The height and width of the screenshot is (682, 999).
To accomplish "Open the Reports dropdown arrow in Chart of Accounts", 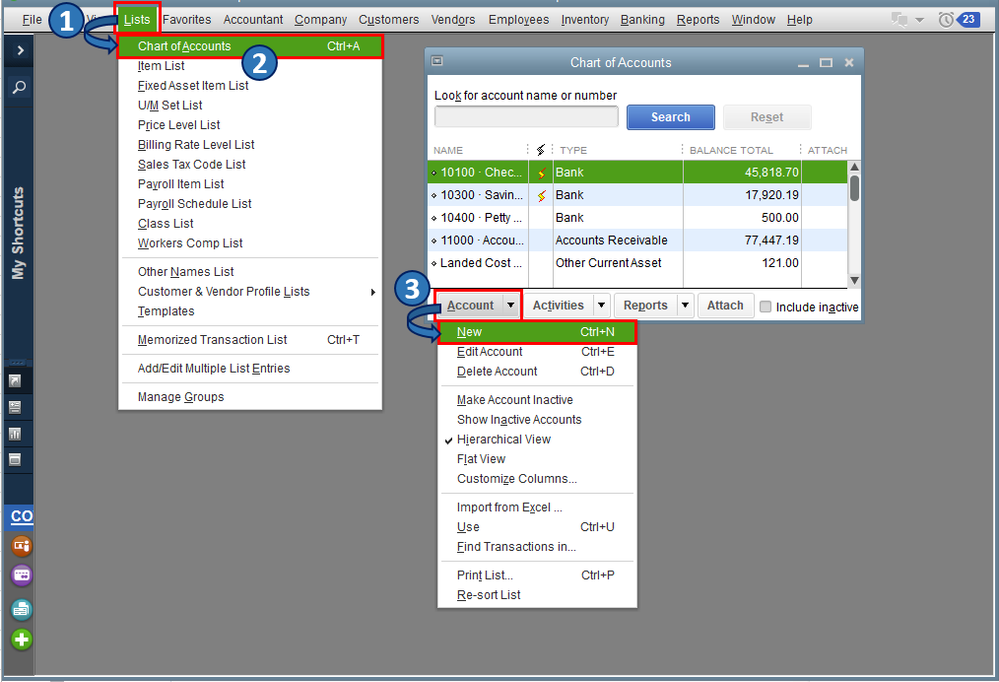I will pyautogui.click(x=684, y=305).
